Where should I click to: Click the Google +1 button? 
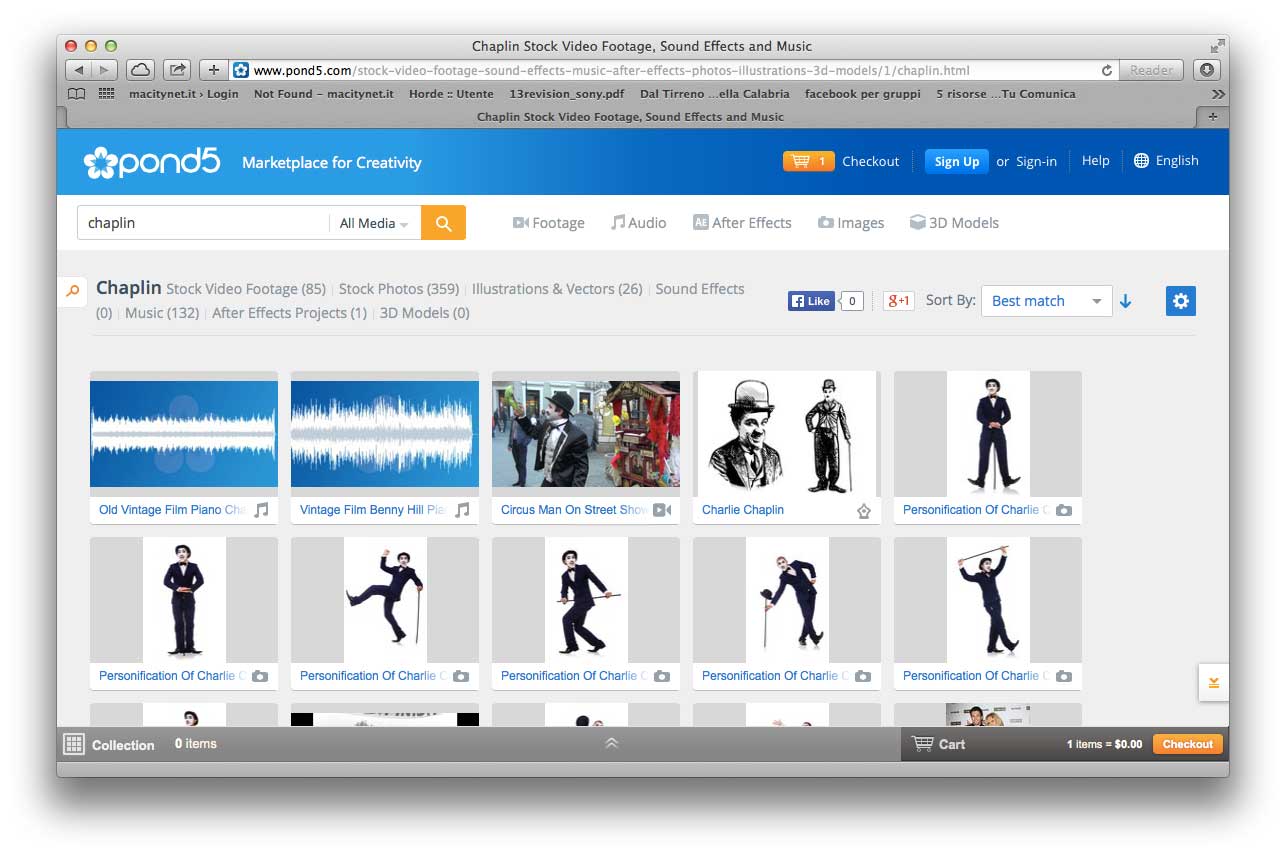(898, 301)
